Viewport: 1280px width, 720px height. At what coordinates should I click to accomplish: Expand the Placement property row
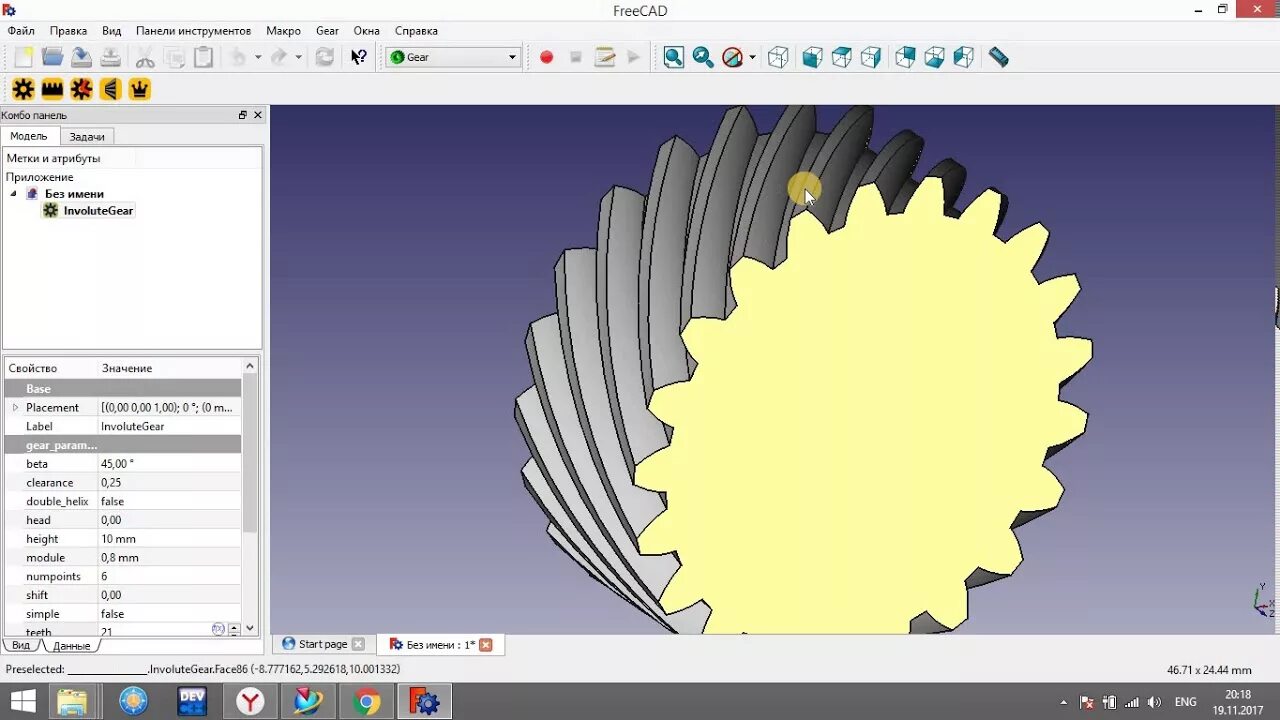15,407
